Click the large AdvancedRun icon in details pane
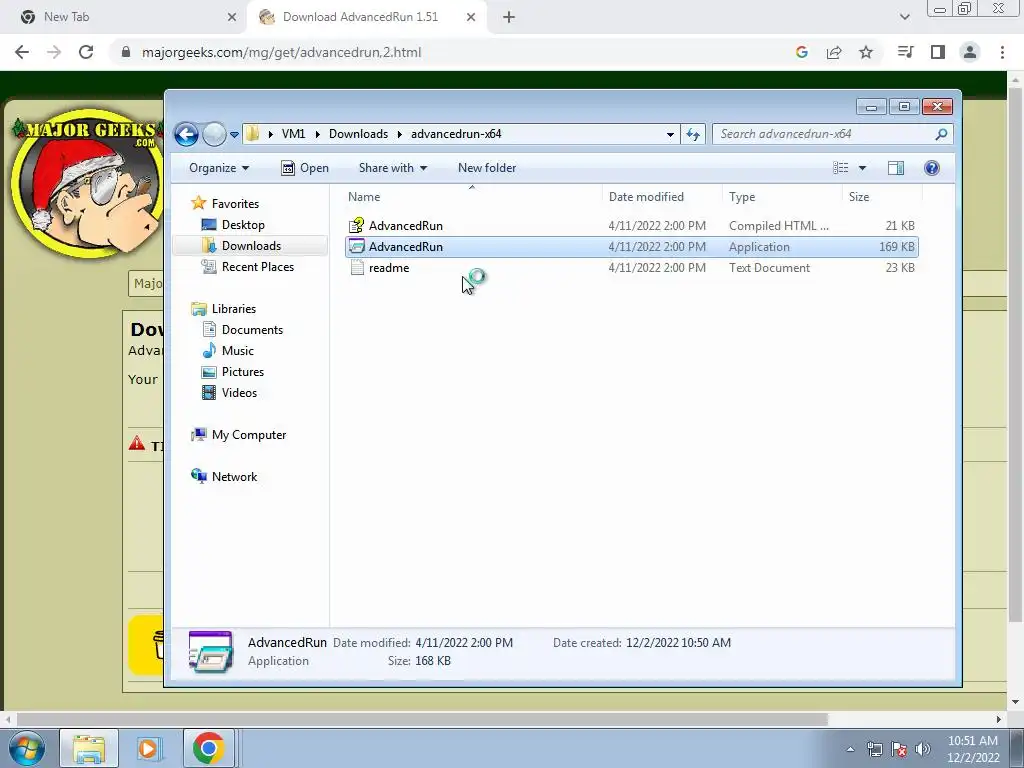1024x768 pixels. [x=210, y=652]
